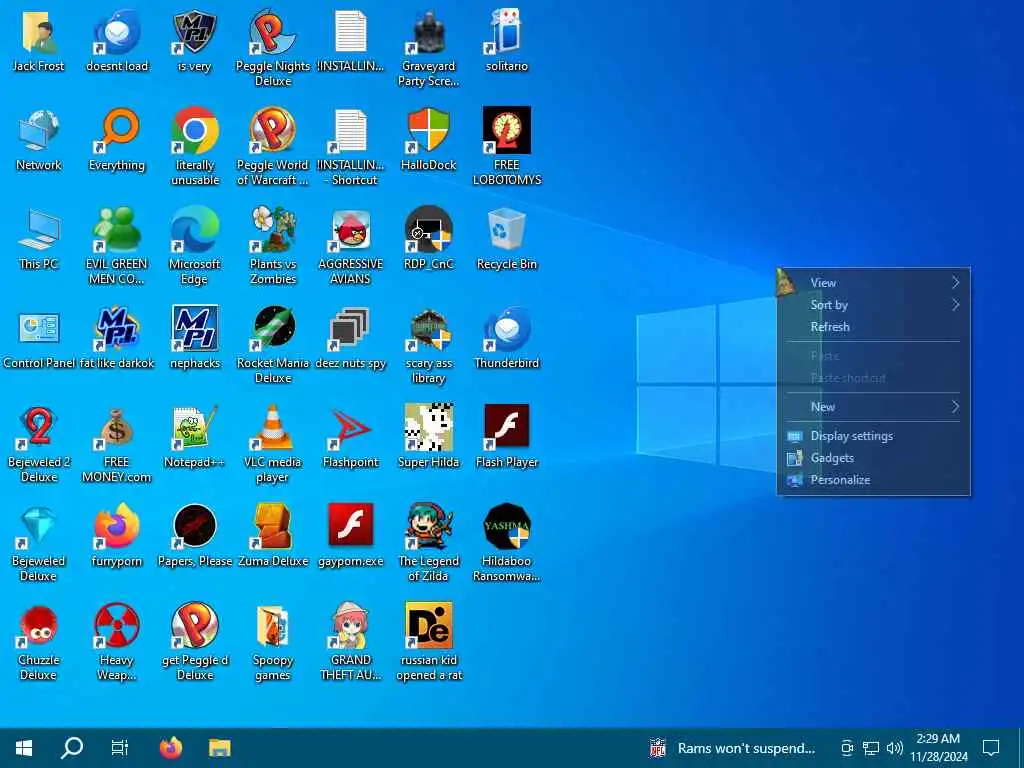The height and width of the screenshot is (768, 1024).
Task: Select the Flash Player shortcut
Action: 507,428
